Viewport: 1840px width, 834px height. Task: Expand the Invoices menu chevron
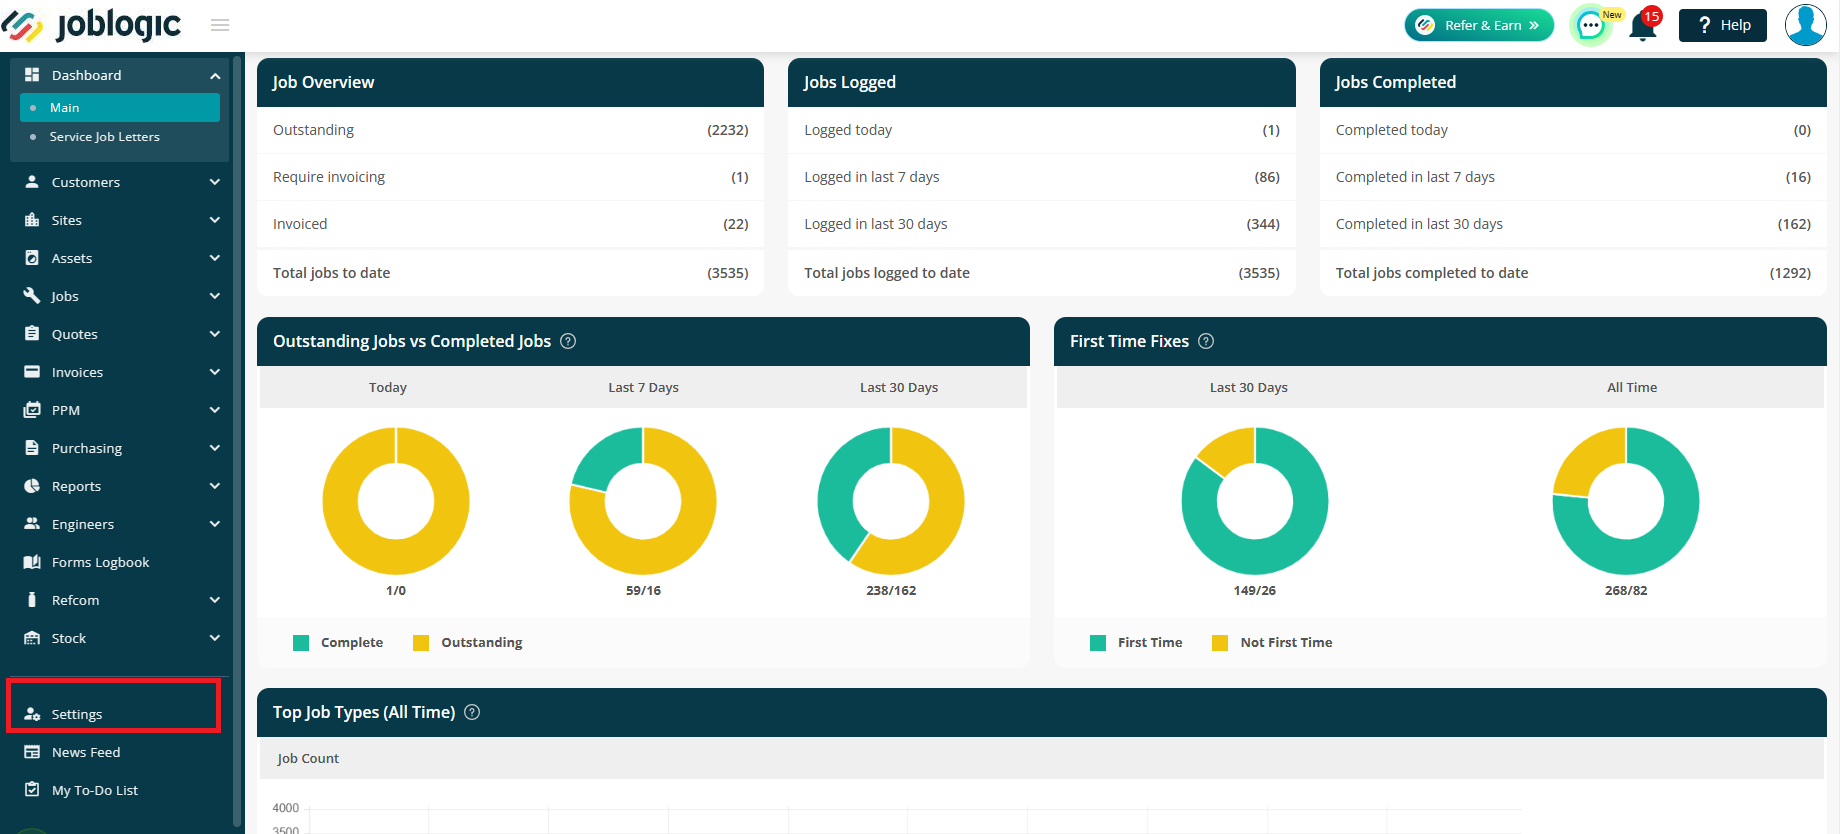pyautogui.click(x=215, y=372)
